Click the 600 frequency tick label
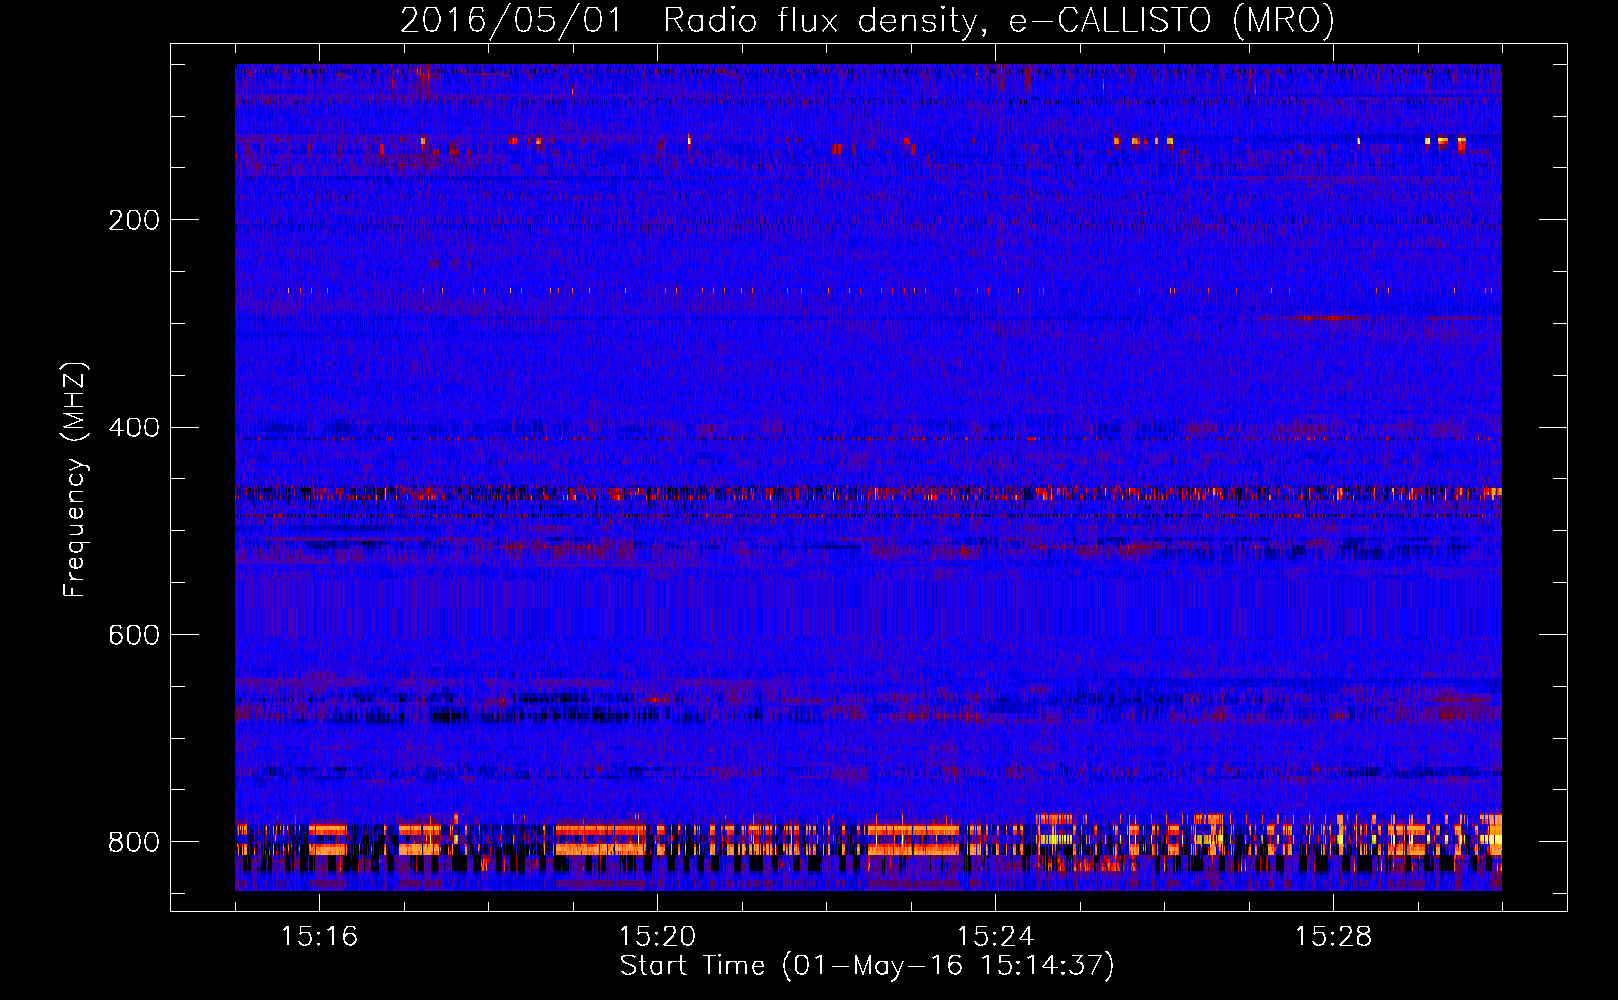The height and width of the screenshot is (1000, 1618). coord(134,635)
